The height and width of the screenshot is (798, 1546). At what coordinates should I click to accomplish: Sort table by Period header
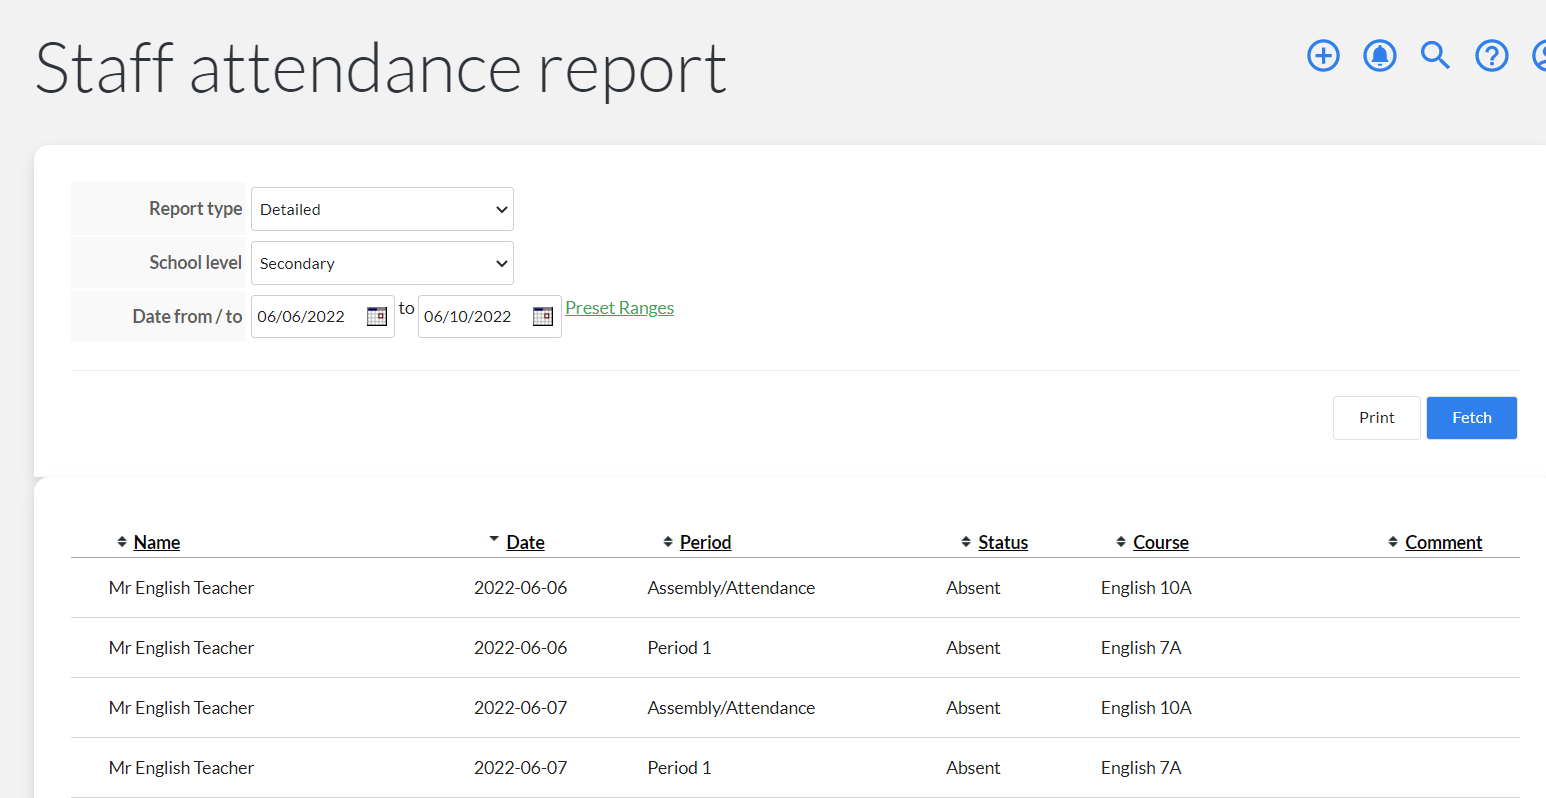coord(706,542)
